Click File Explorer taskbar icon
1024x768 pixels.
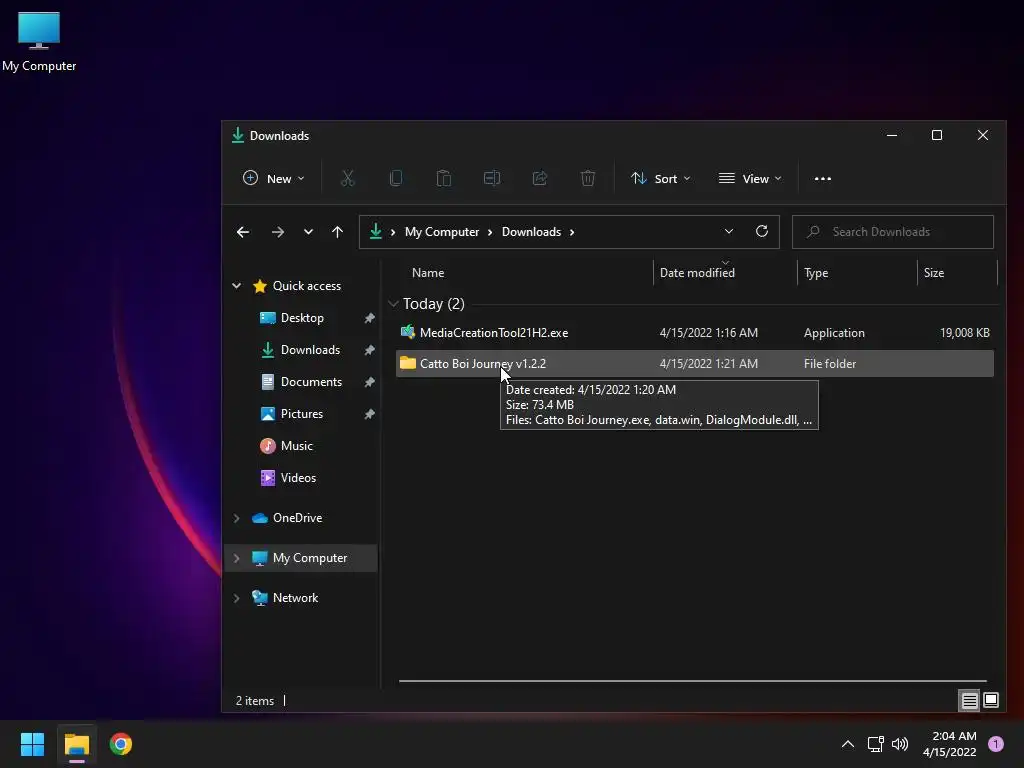76,744
